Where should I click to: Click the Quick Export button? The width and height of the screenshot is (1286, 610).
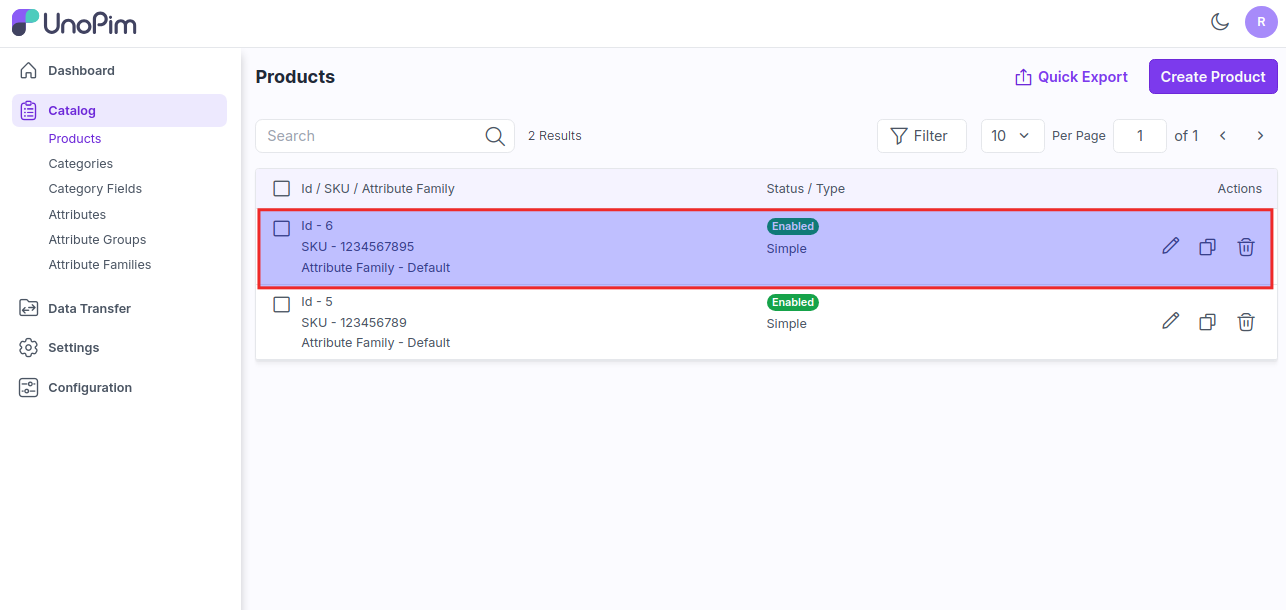click(x=1071, y=77)
